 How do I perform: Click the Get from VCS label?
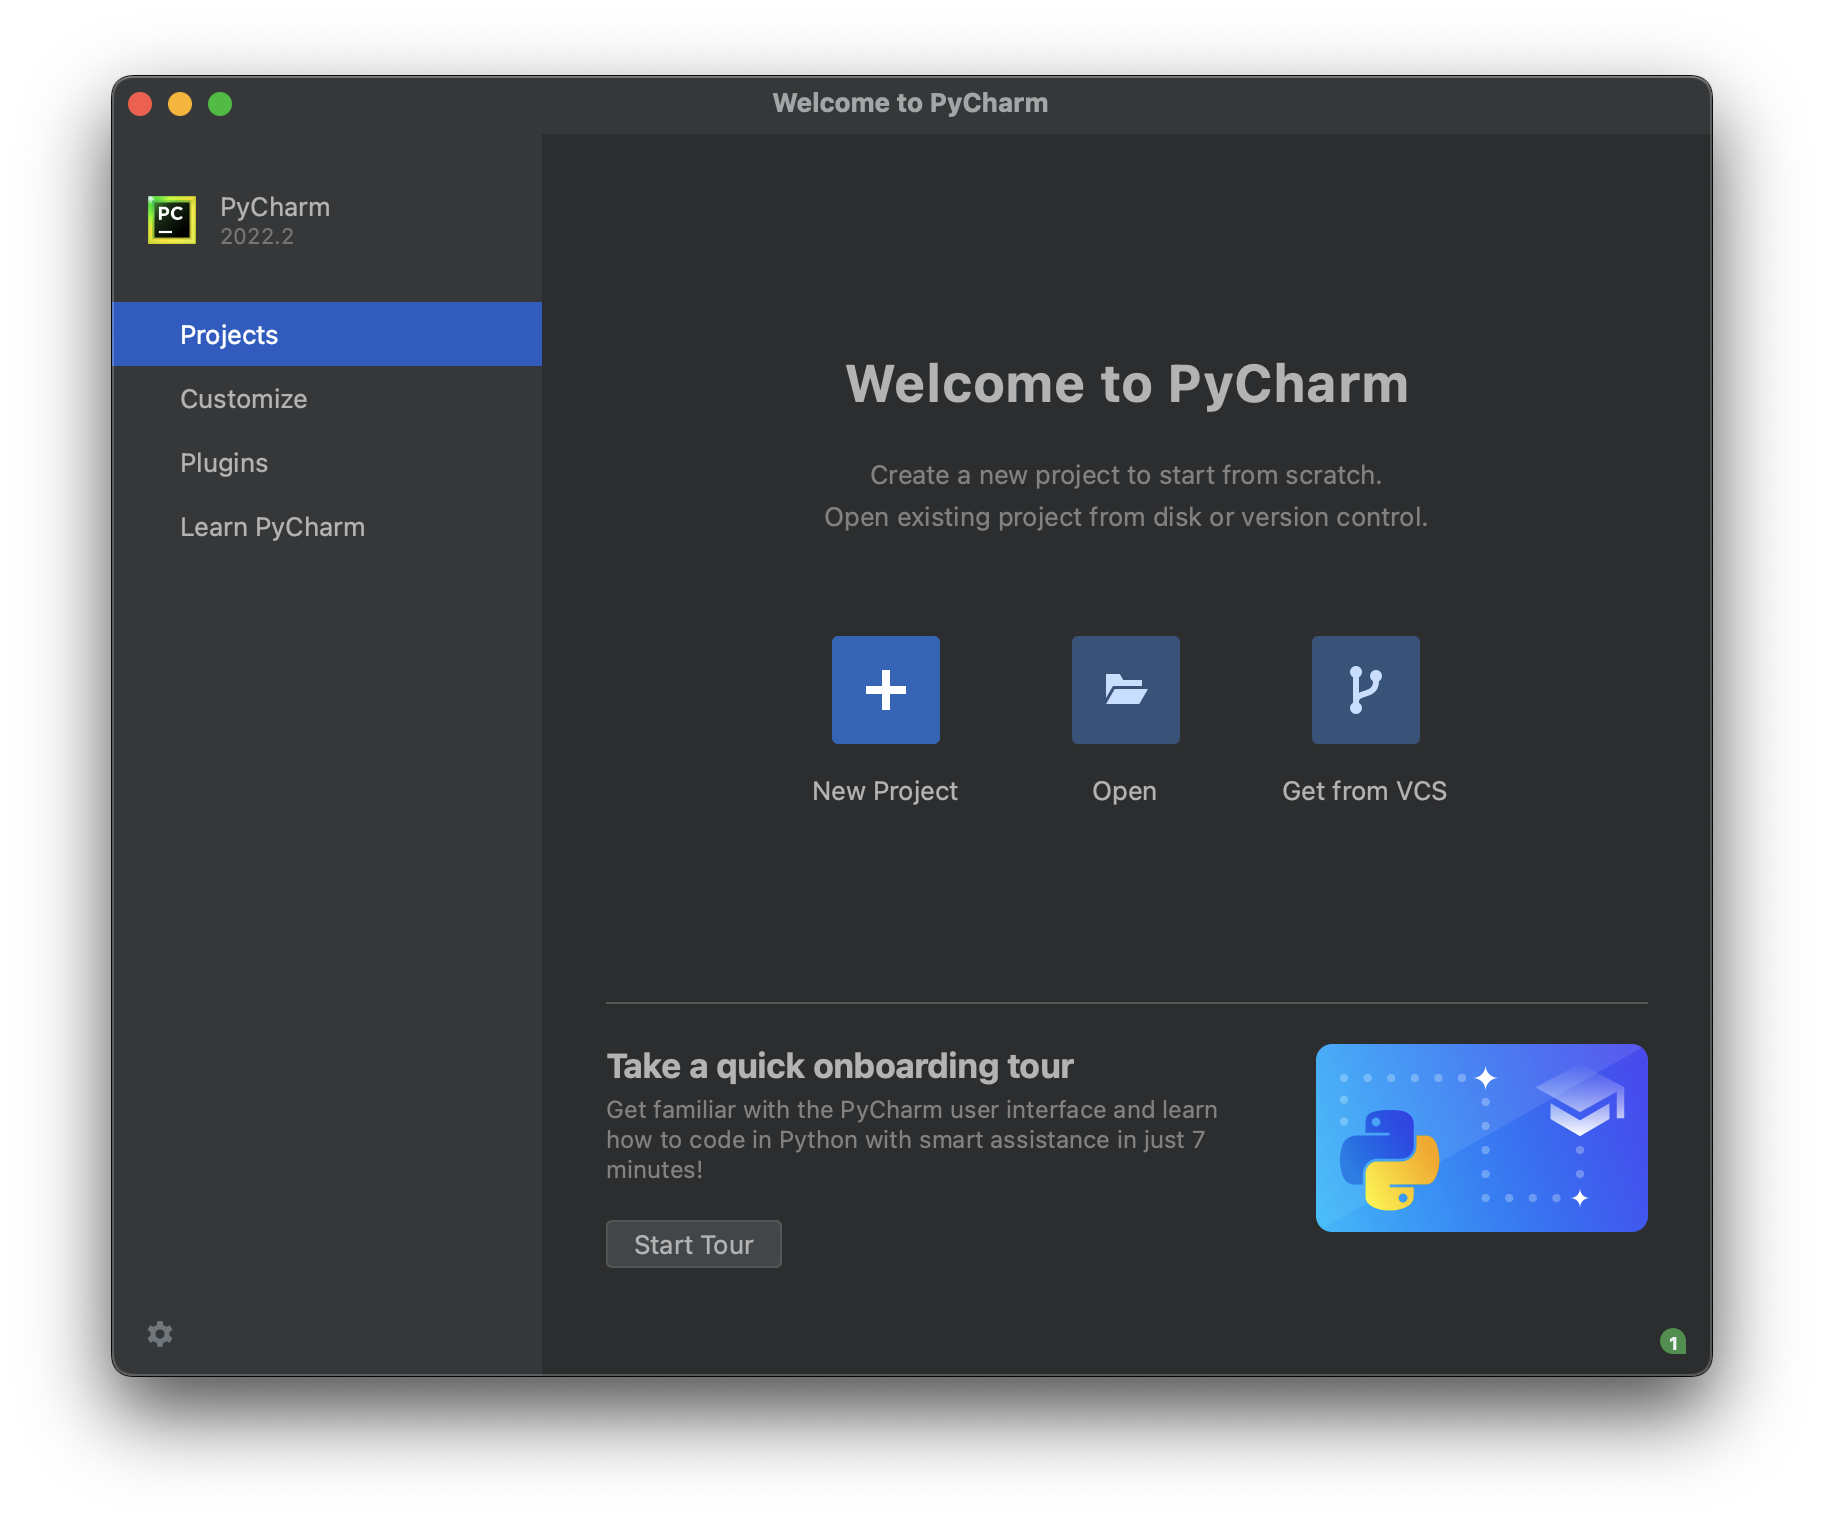point(1364,791)
